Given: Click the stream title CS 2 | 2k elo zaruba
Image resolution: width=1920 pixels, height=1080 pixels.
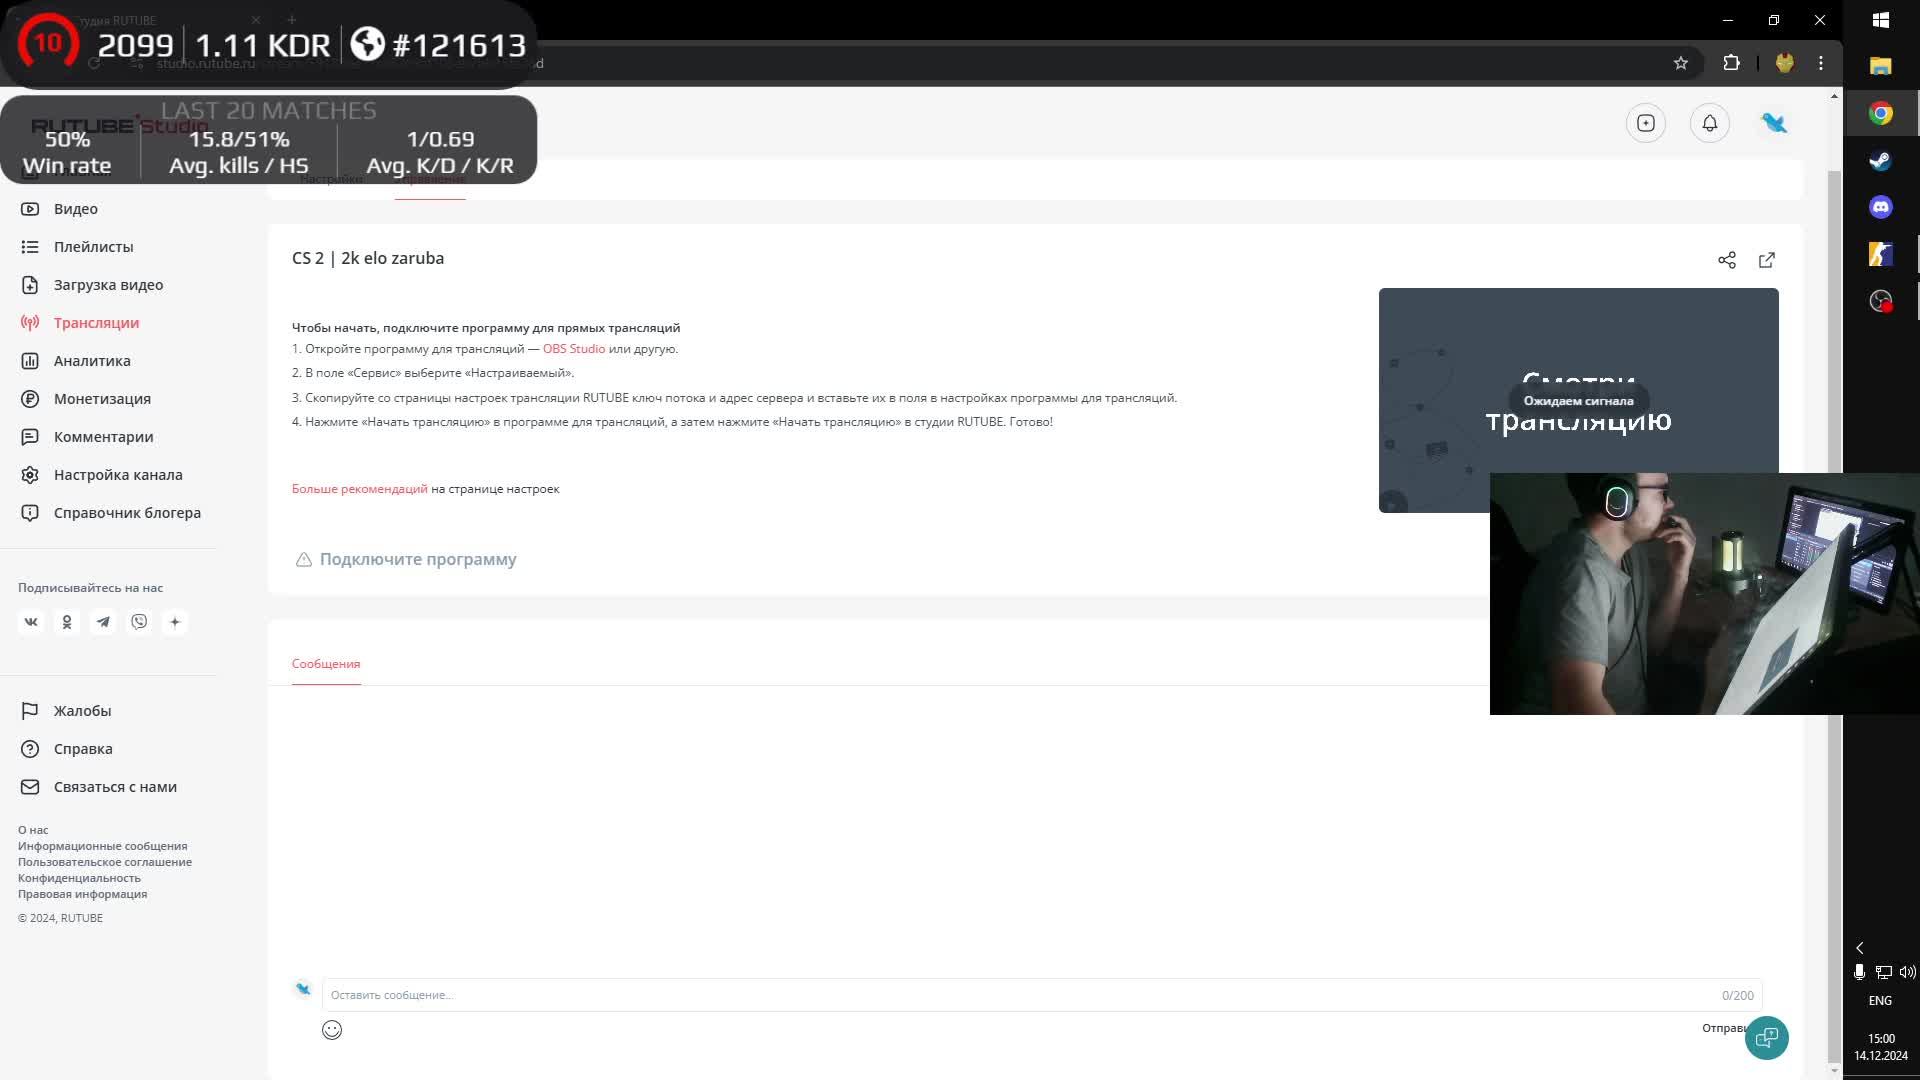Looking at the screenshot, I should (x=368, y=258).
